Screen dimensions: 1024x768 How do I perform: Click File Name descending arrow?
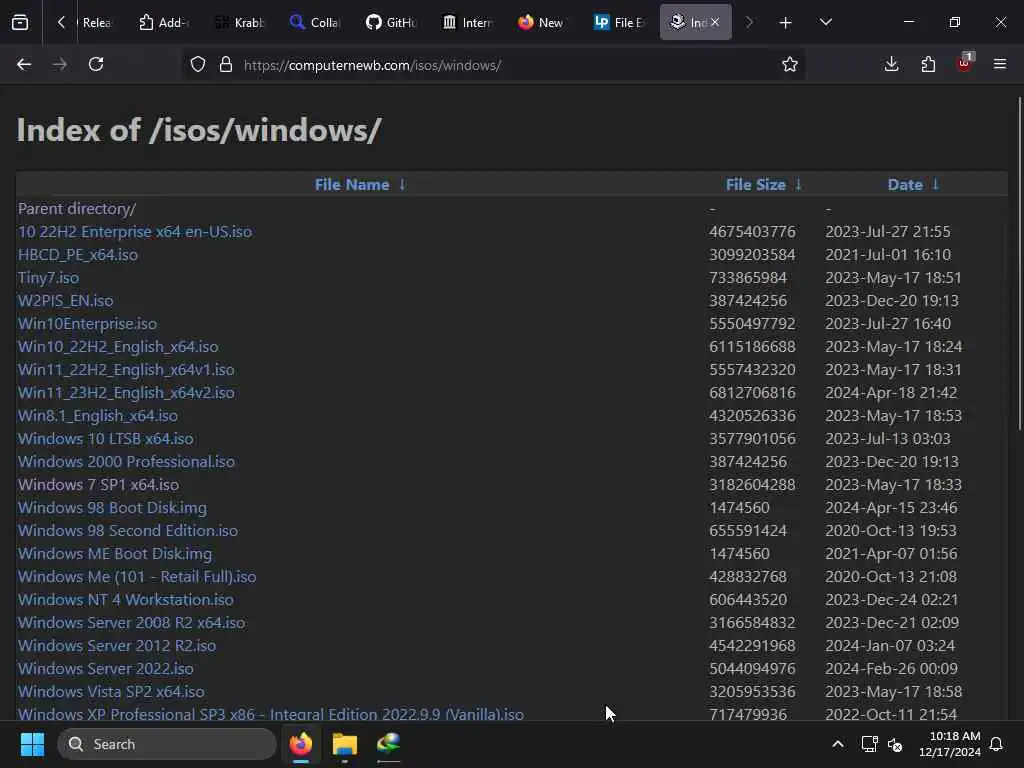(x=402, y=185)
